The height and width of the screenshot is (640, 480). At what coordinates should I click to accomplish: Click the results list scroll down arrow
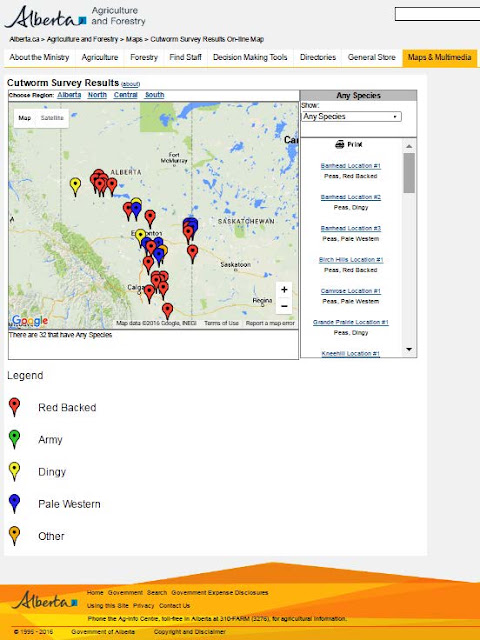(409, 349)
